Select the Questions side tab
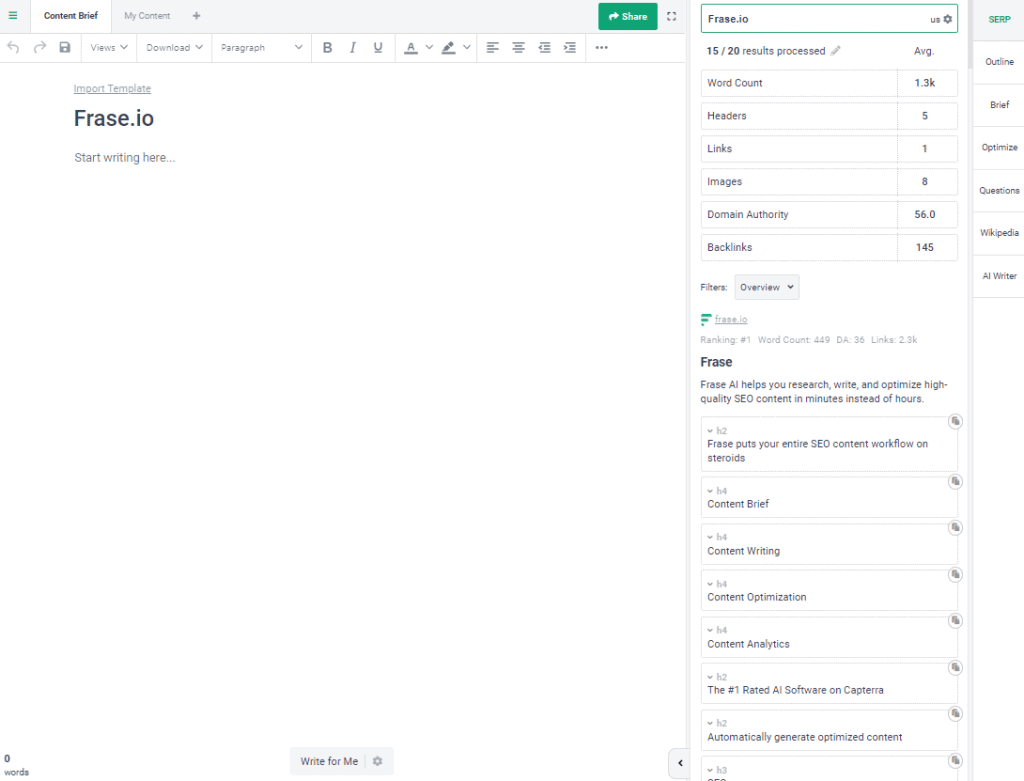 [x=999, y=191]
